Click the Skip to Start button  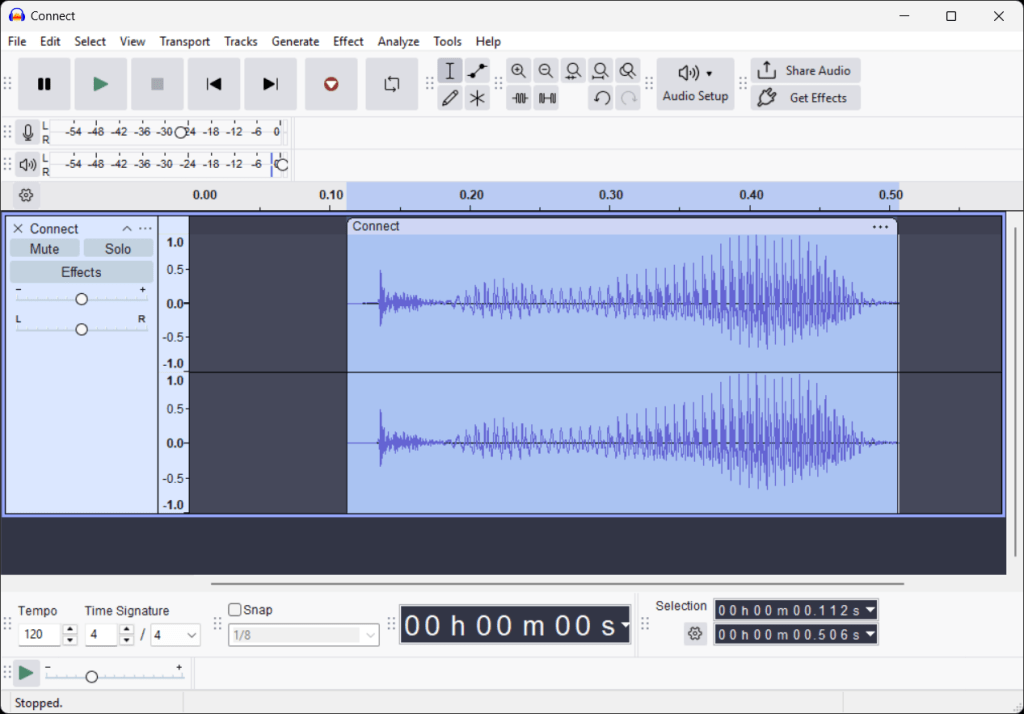click(214, 84)
